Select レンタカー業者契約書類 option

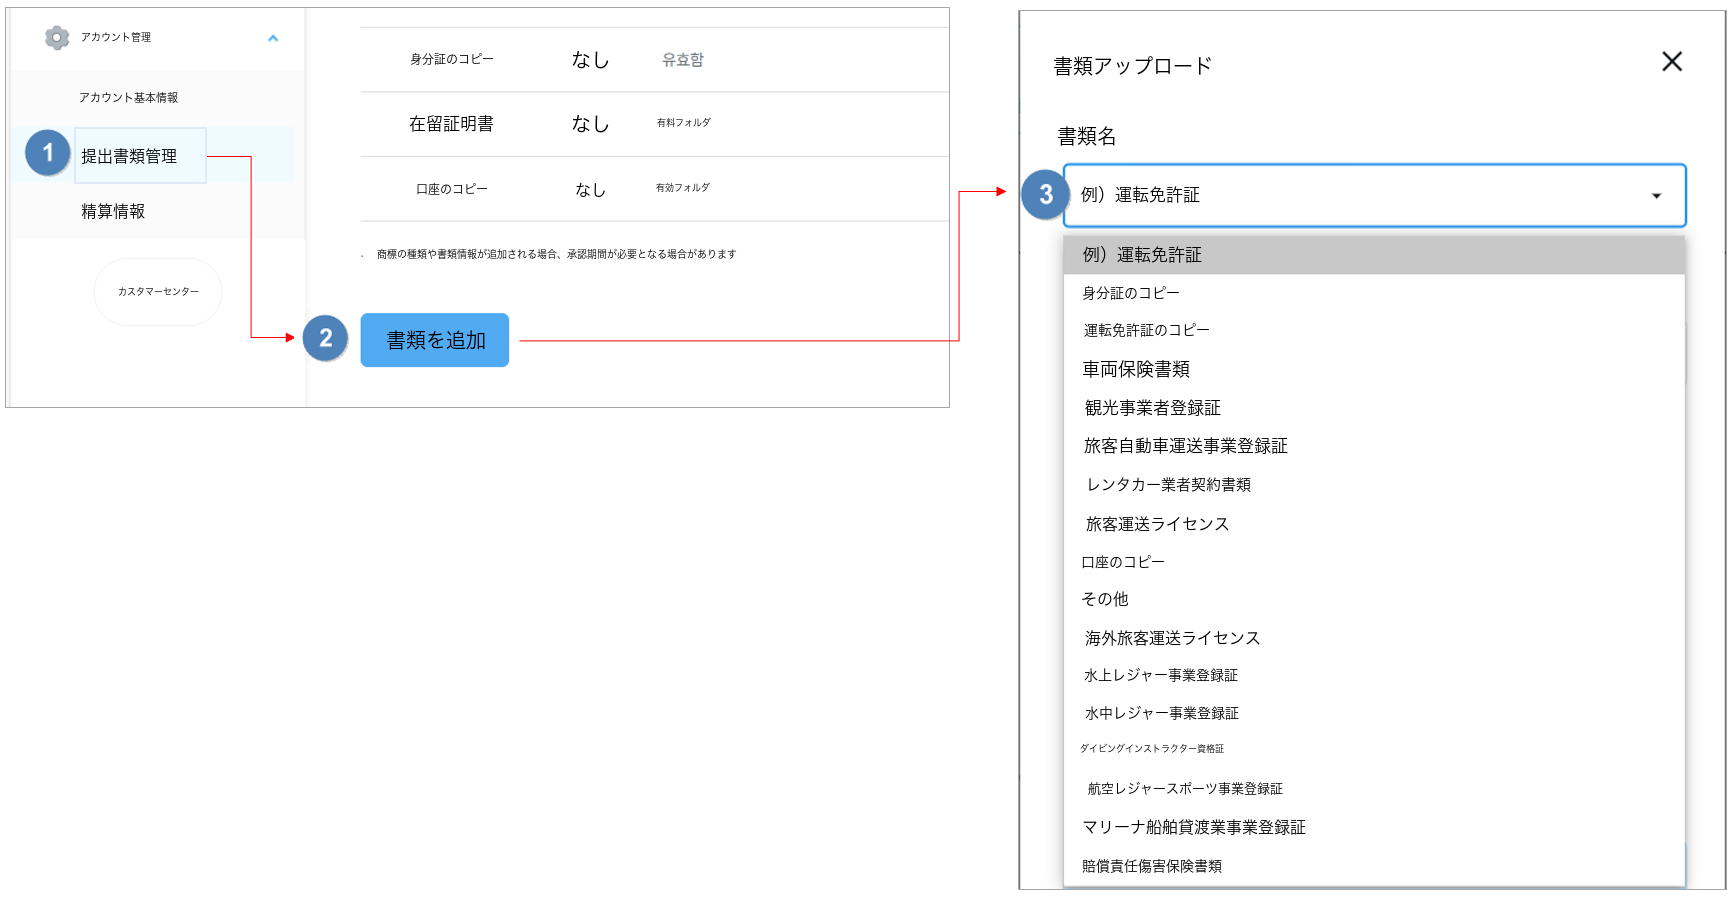pyautogui.click(x=1375, y=485)
